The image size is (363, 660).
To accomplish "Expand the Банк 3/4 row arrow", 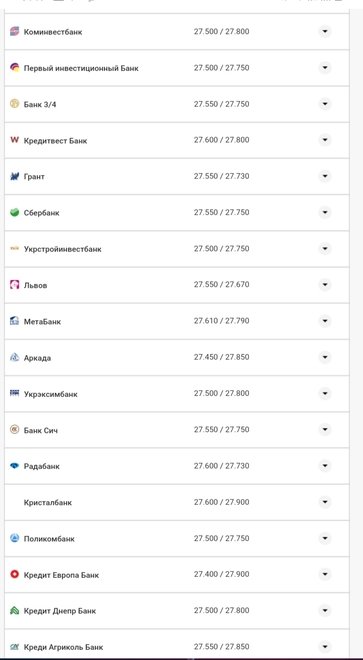I will pyautogui.click(x=325, y=104).
